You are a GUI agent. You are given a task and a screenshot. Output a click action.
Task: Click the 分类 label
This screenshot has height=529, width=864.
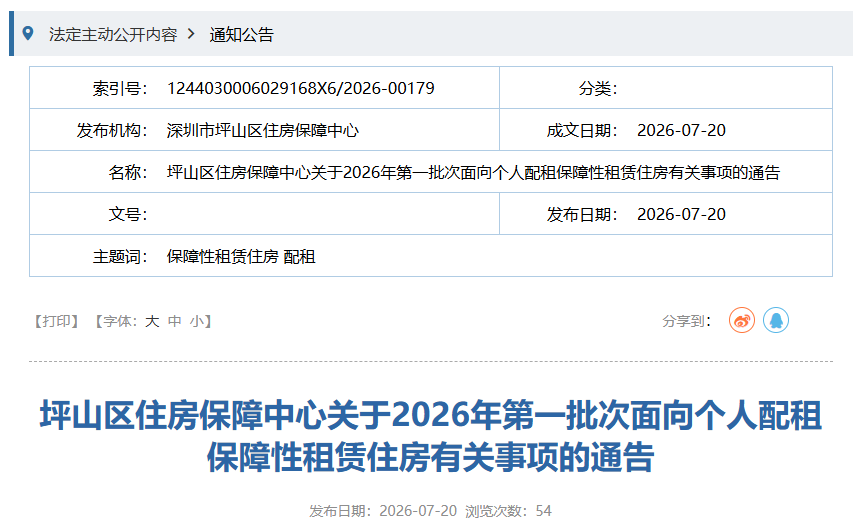pyautogui.click(x=598, y=88)
